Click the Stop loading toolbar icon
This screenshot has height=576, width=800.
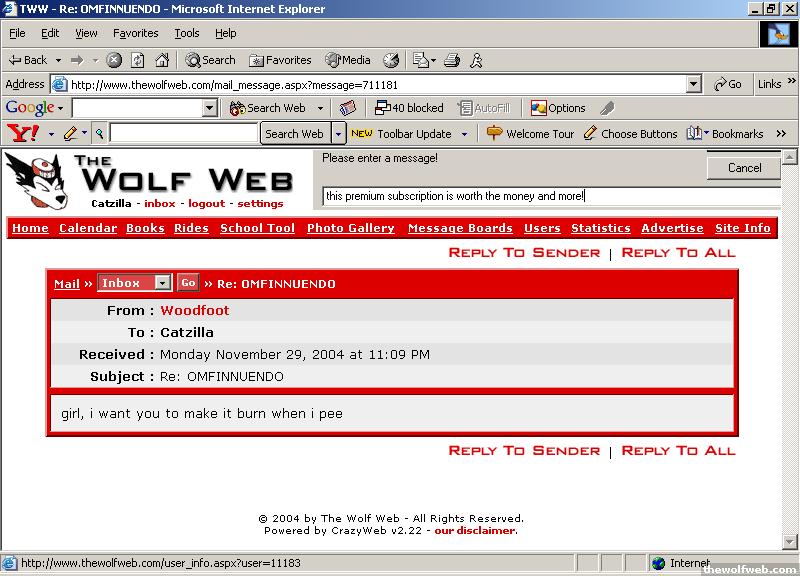point(114,60)
